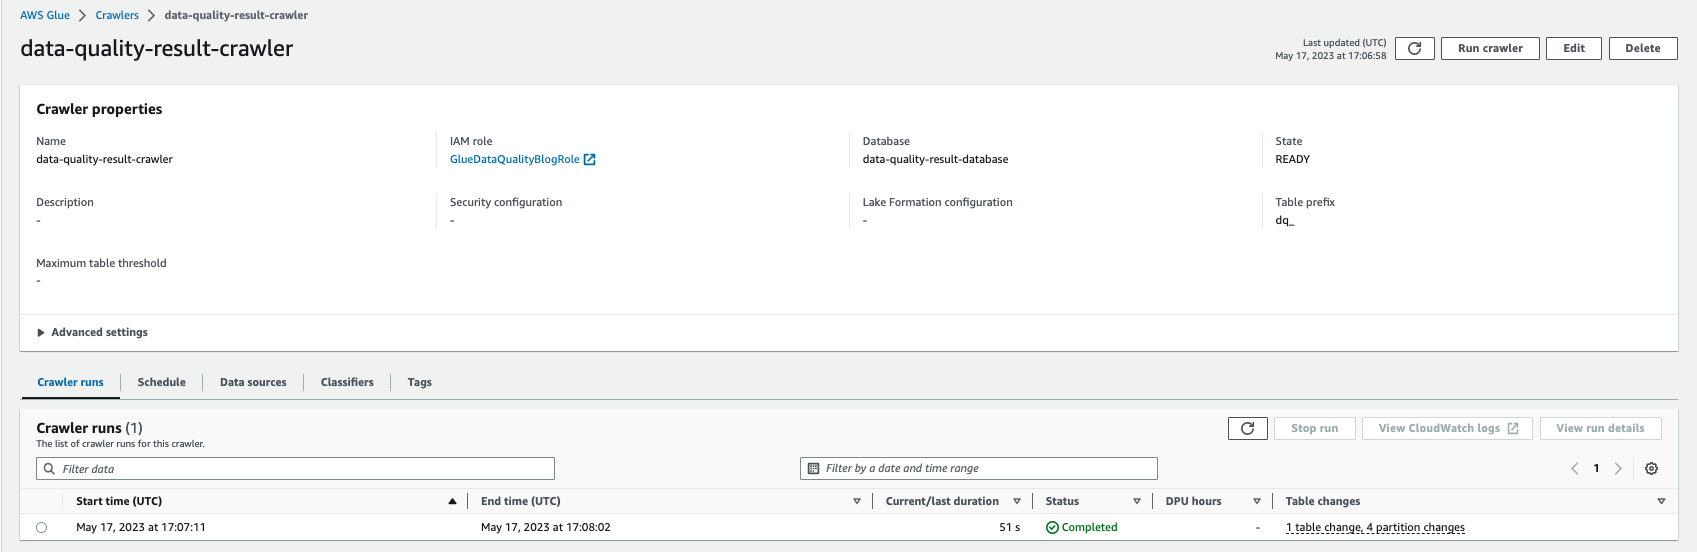
Task: Refresh crawler details with top refresh icon
Action: [x=1414, y=48]
